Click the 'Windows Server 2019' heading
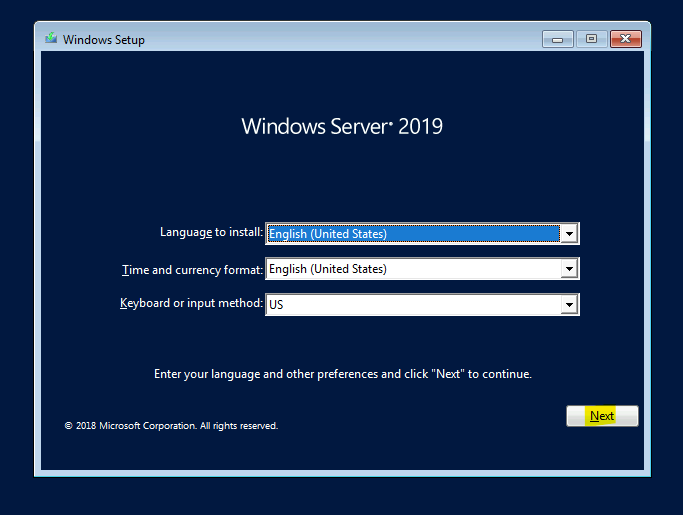Image resolution: width=683 pixels, height=515 pixels. coord(342,126)
